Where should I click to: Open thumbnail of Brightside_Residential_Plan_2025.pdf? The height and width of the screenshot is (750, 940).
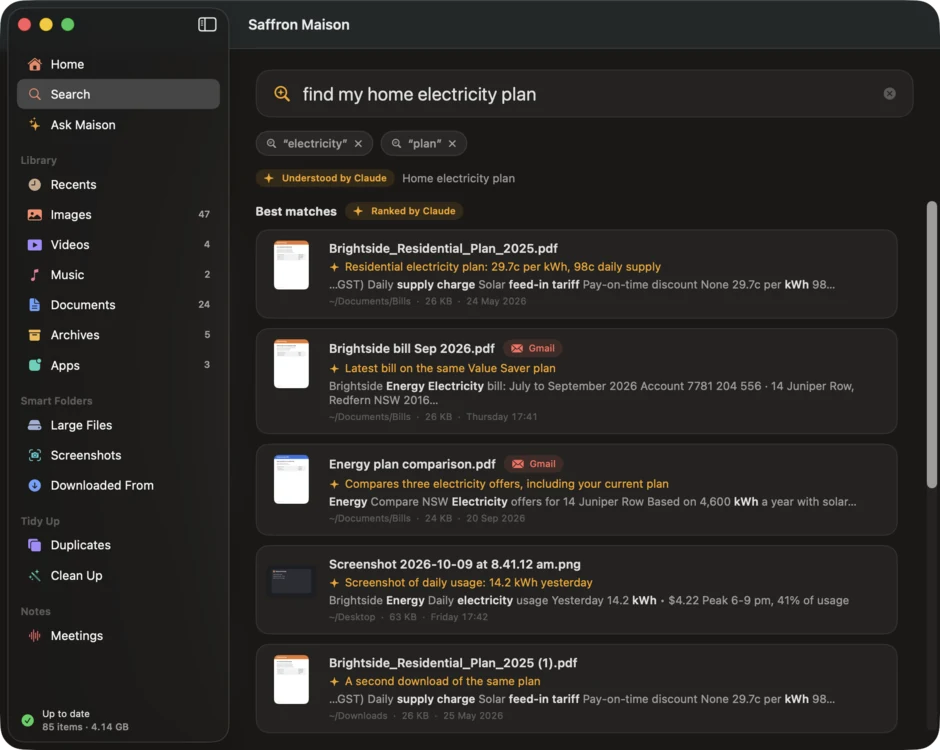point(291,265)
